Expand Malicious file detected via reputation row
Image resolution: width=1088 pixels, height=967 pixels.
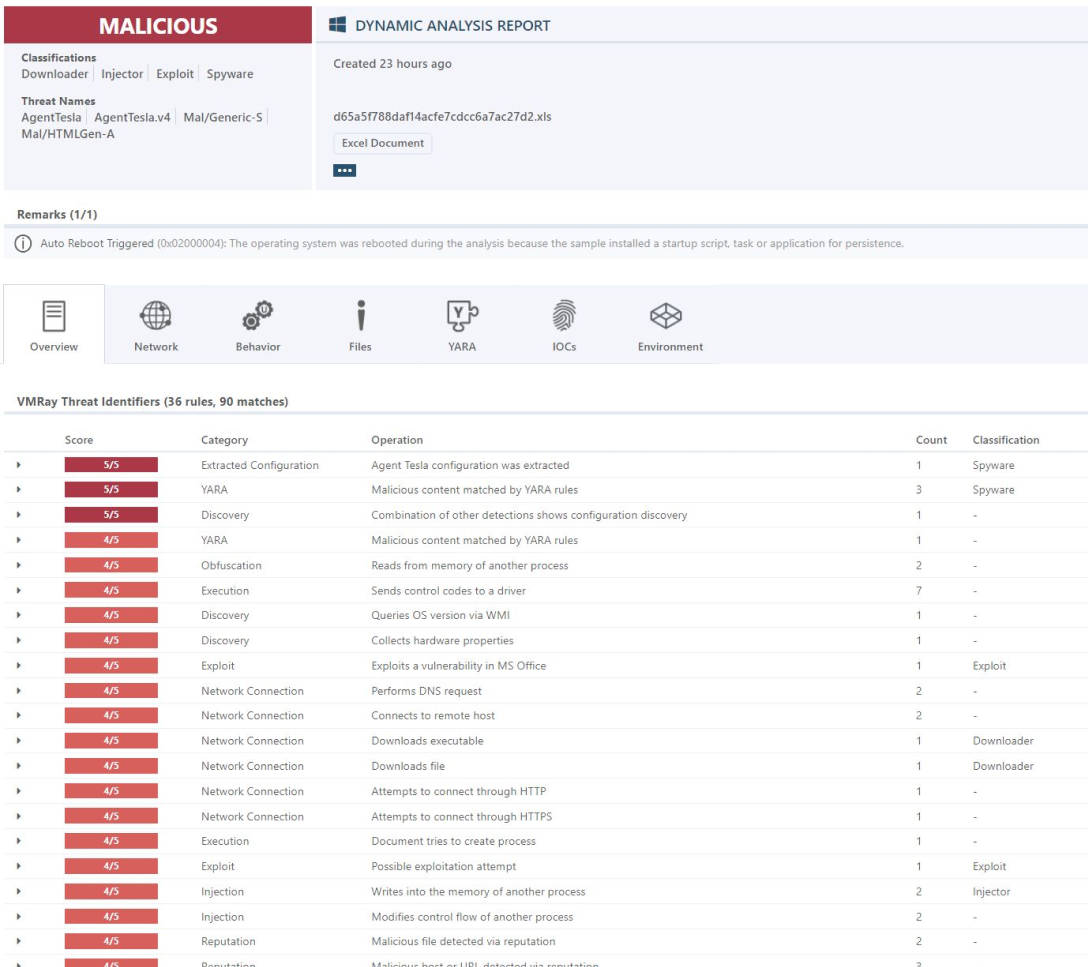coord(19,941)
